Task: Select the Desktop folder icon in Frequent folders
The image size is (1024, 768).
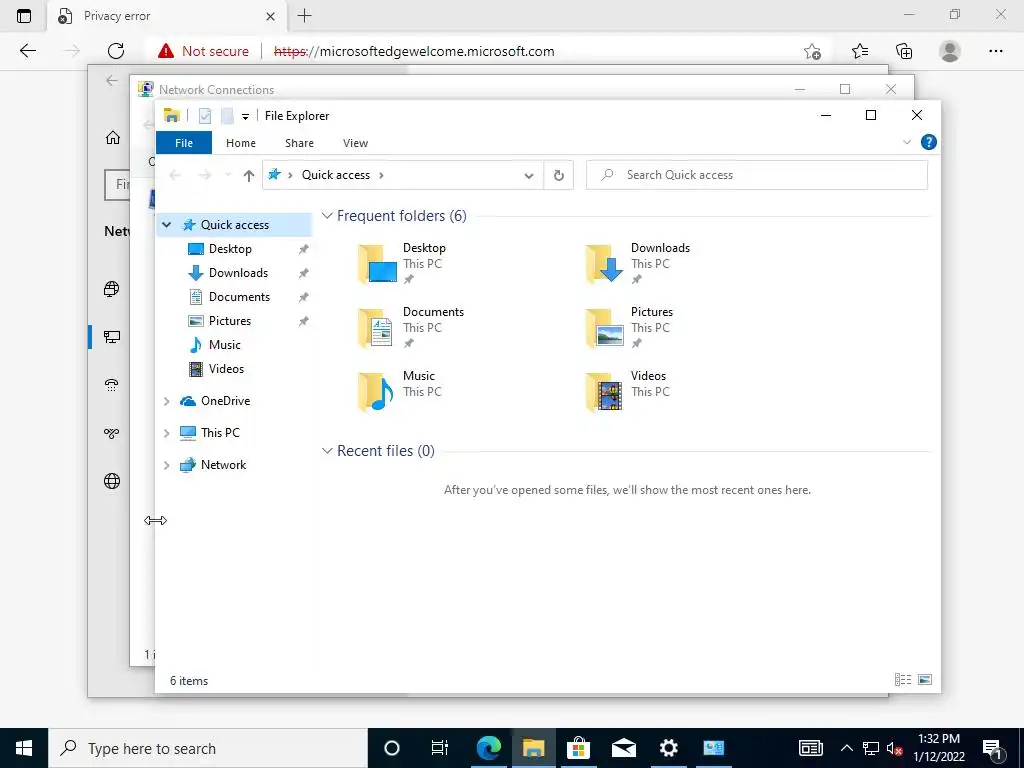Action: pyautogui.click(x=377, y=264)
